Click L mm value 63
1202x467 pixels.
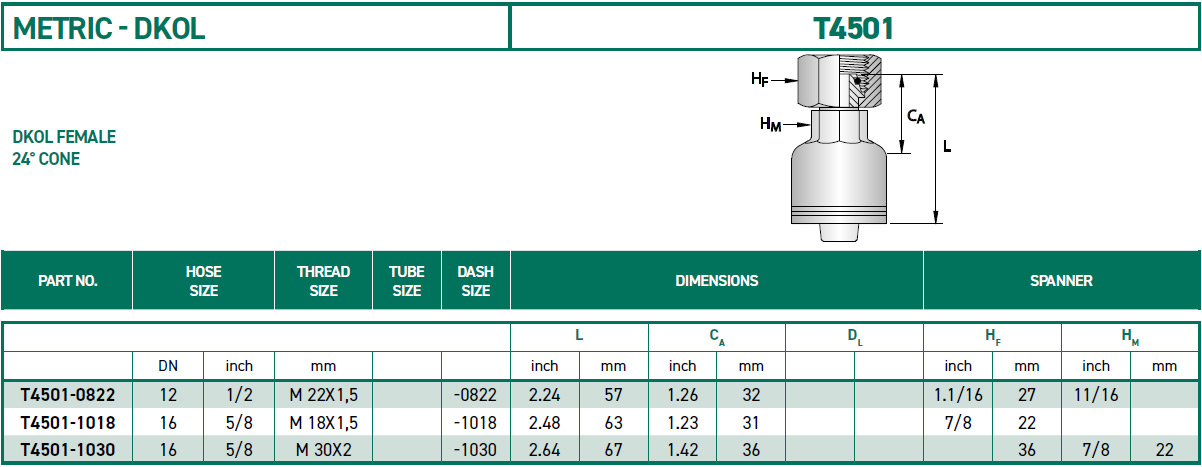(x=613, y=422)
